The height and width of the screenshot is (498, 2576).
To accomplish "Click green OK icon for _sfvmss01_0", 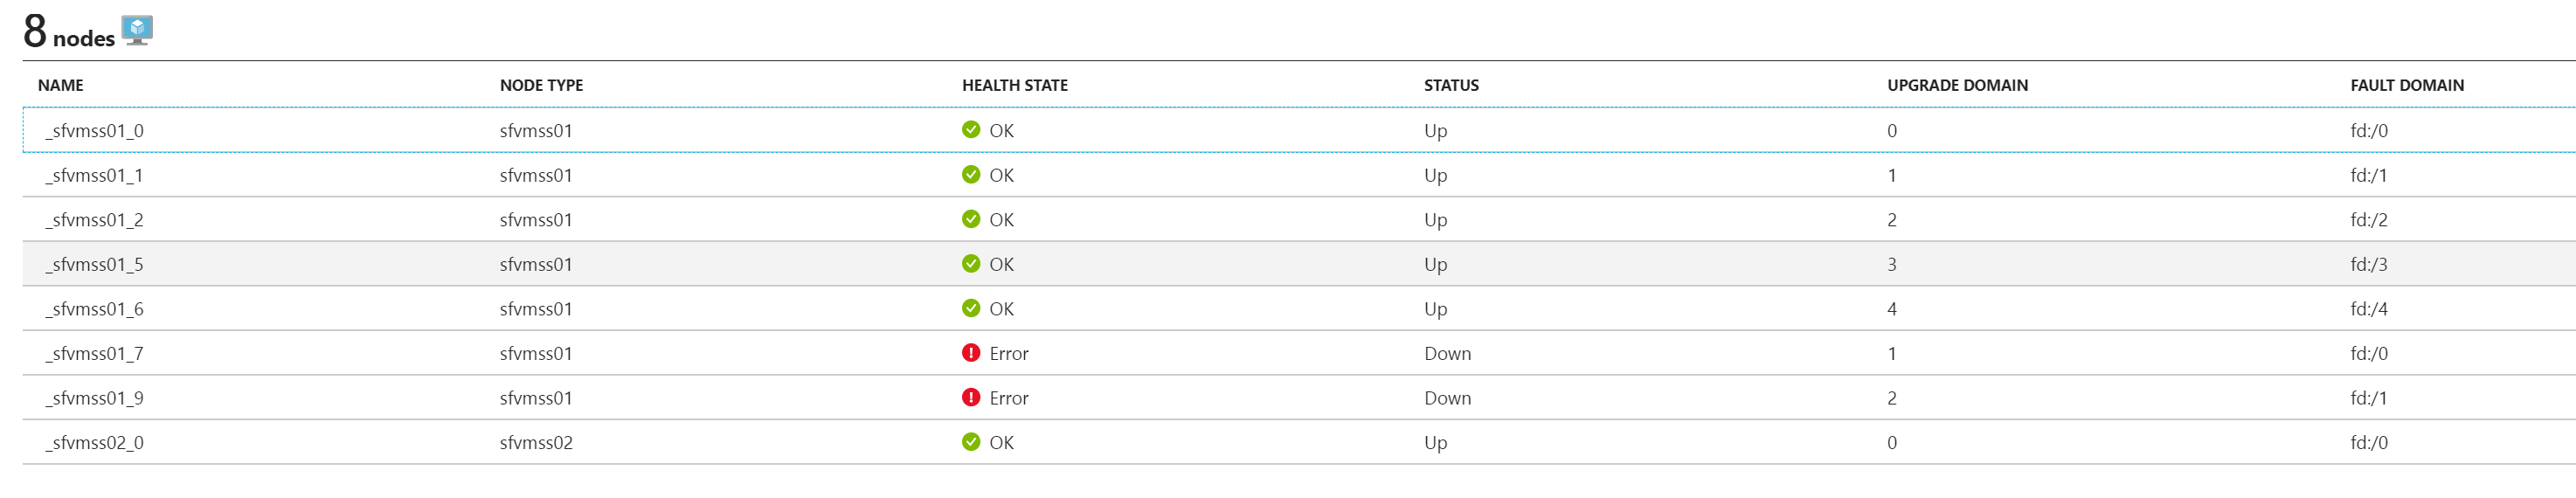I will point(970,130).
